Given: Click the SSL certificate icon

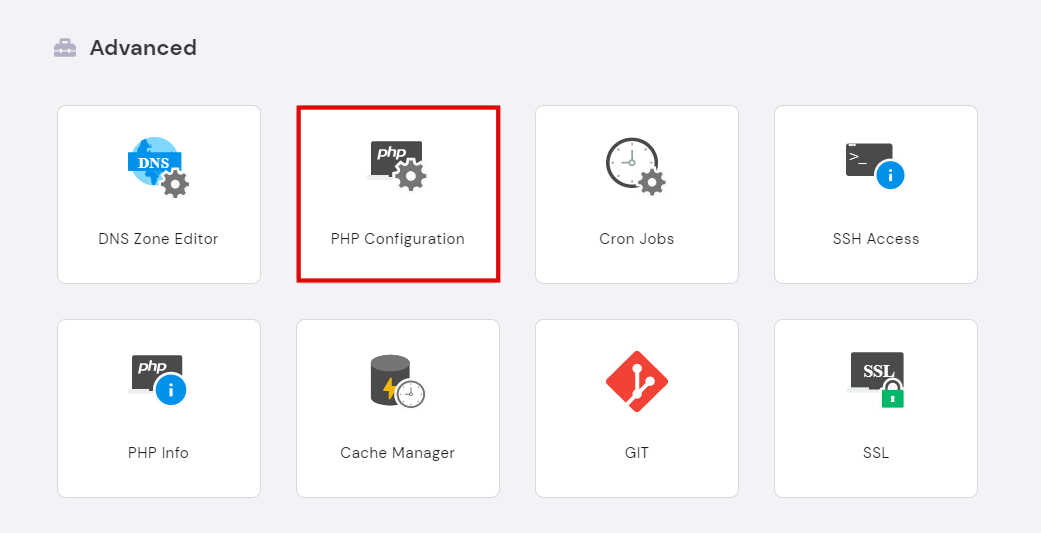Looking at the screenshot, I should pyautogui.click(x=876, y=379).
